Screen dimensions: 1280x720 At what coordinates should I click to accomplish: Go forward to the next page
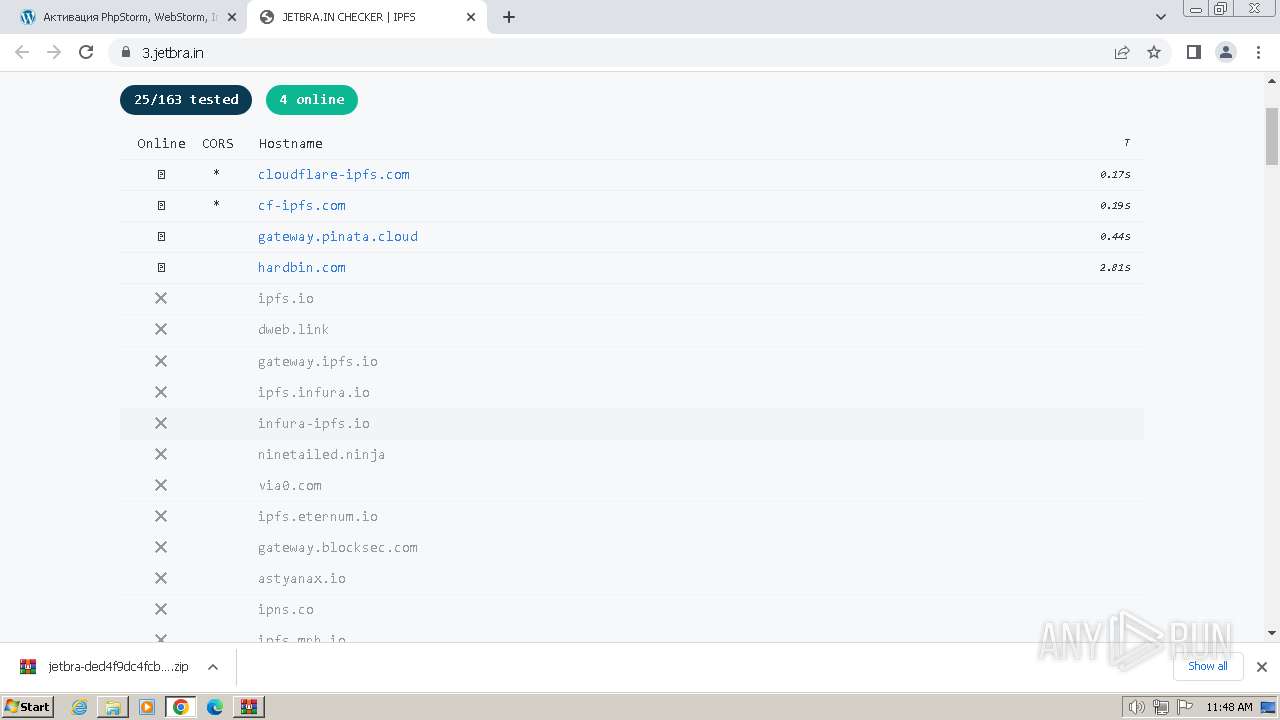point(54,52)
